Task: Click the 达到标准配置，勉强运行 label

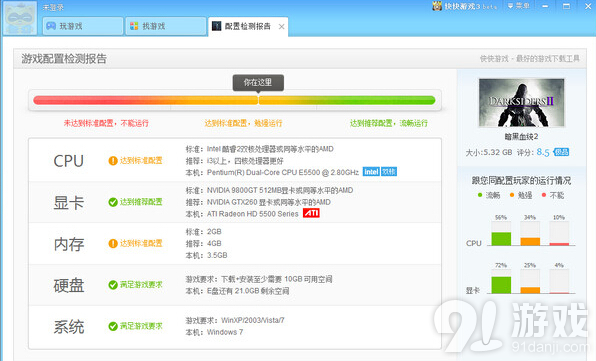Action: 243,123
